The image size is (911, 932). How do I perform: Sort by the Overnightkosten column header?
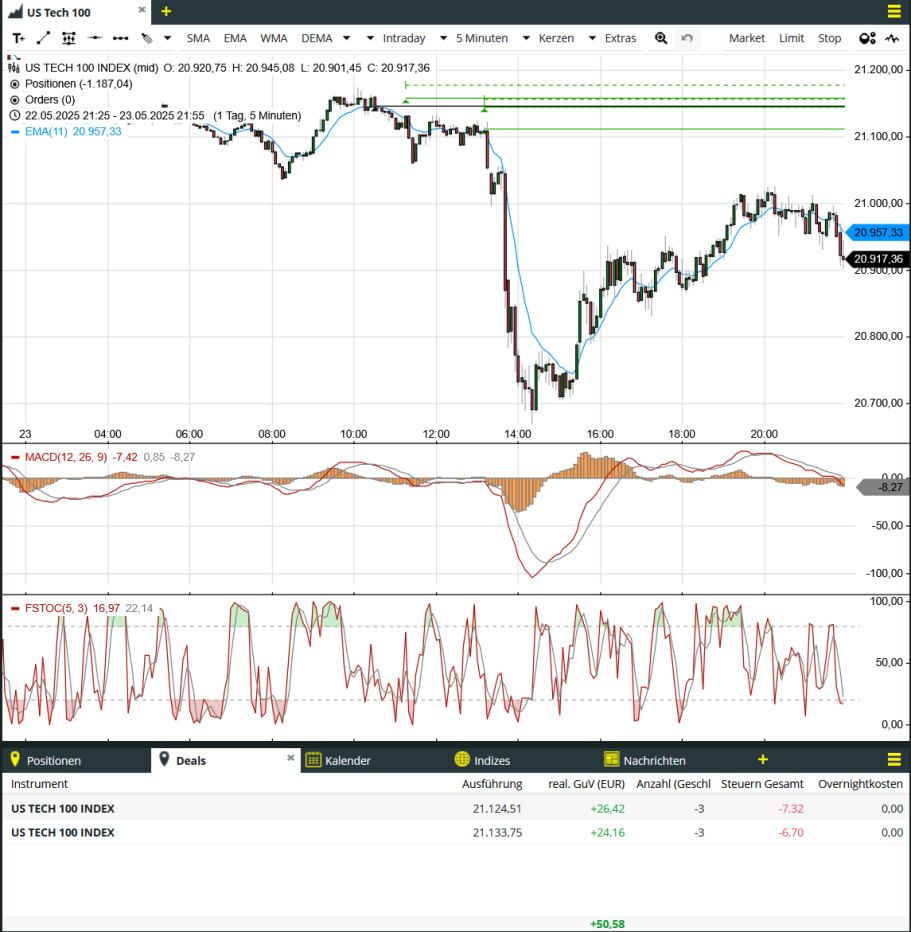860,784
